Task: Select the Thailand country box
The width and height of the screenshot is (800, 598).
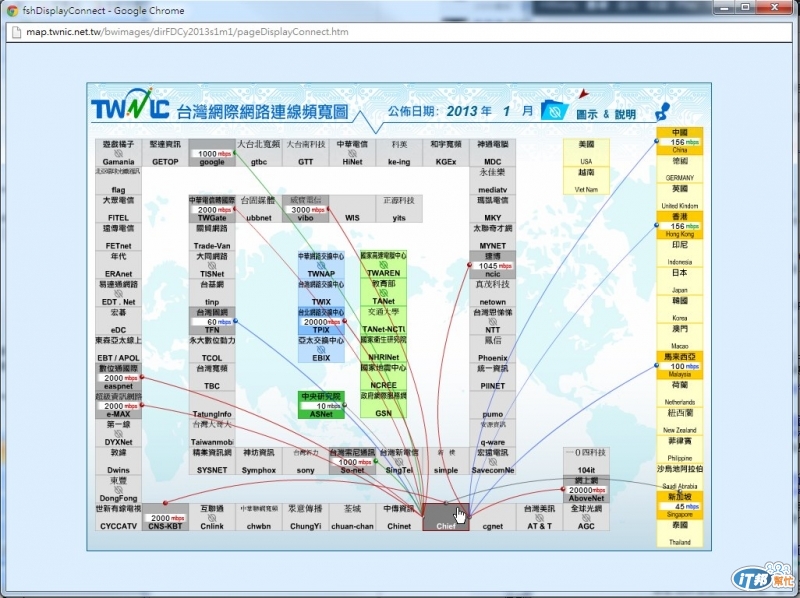Action: tap(680, 534)
